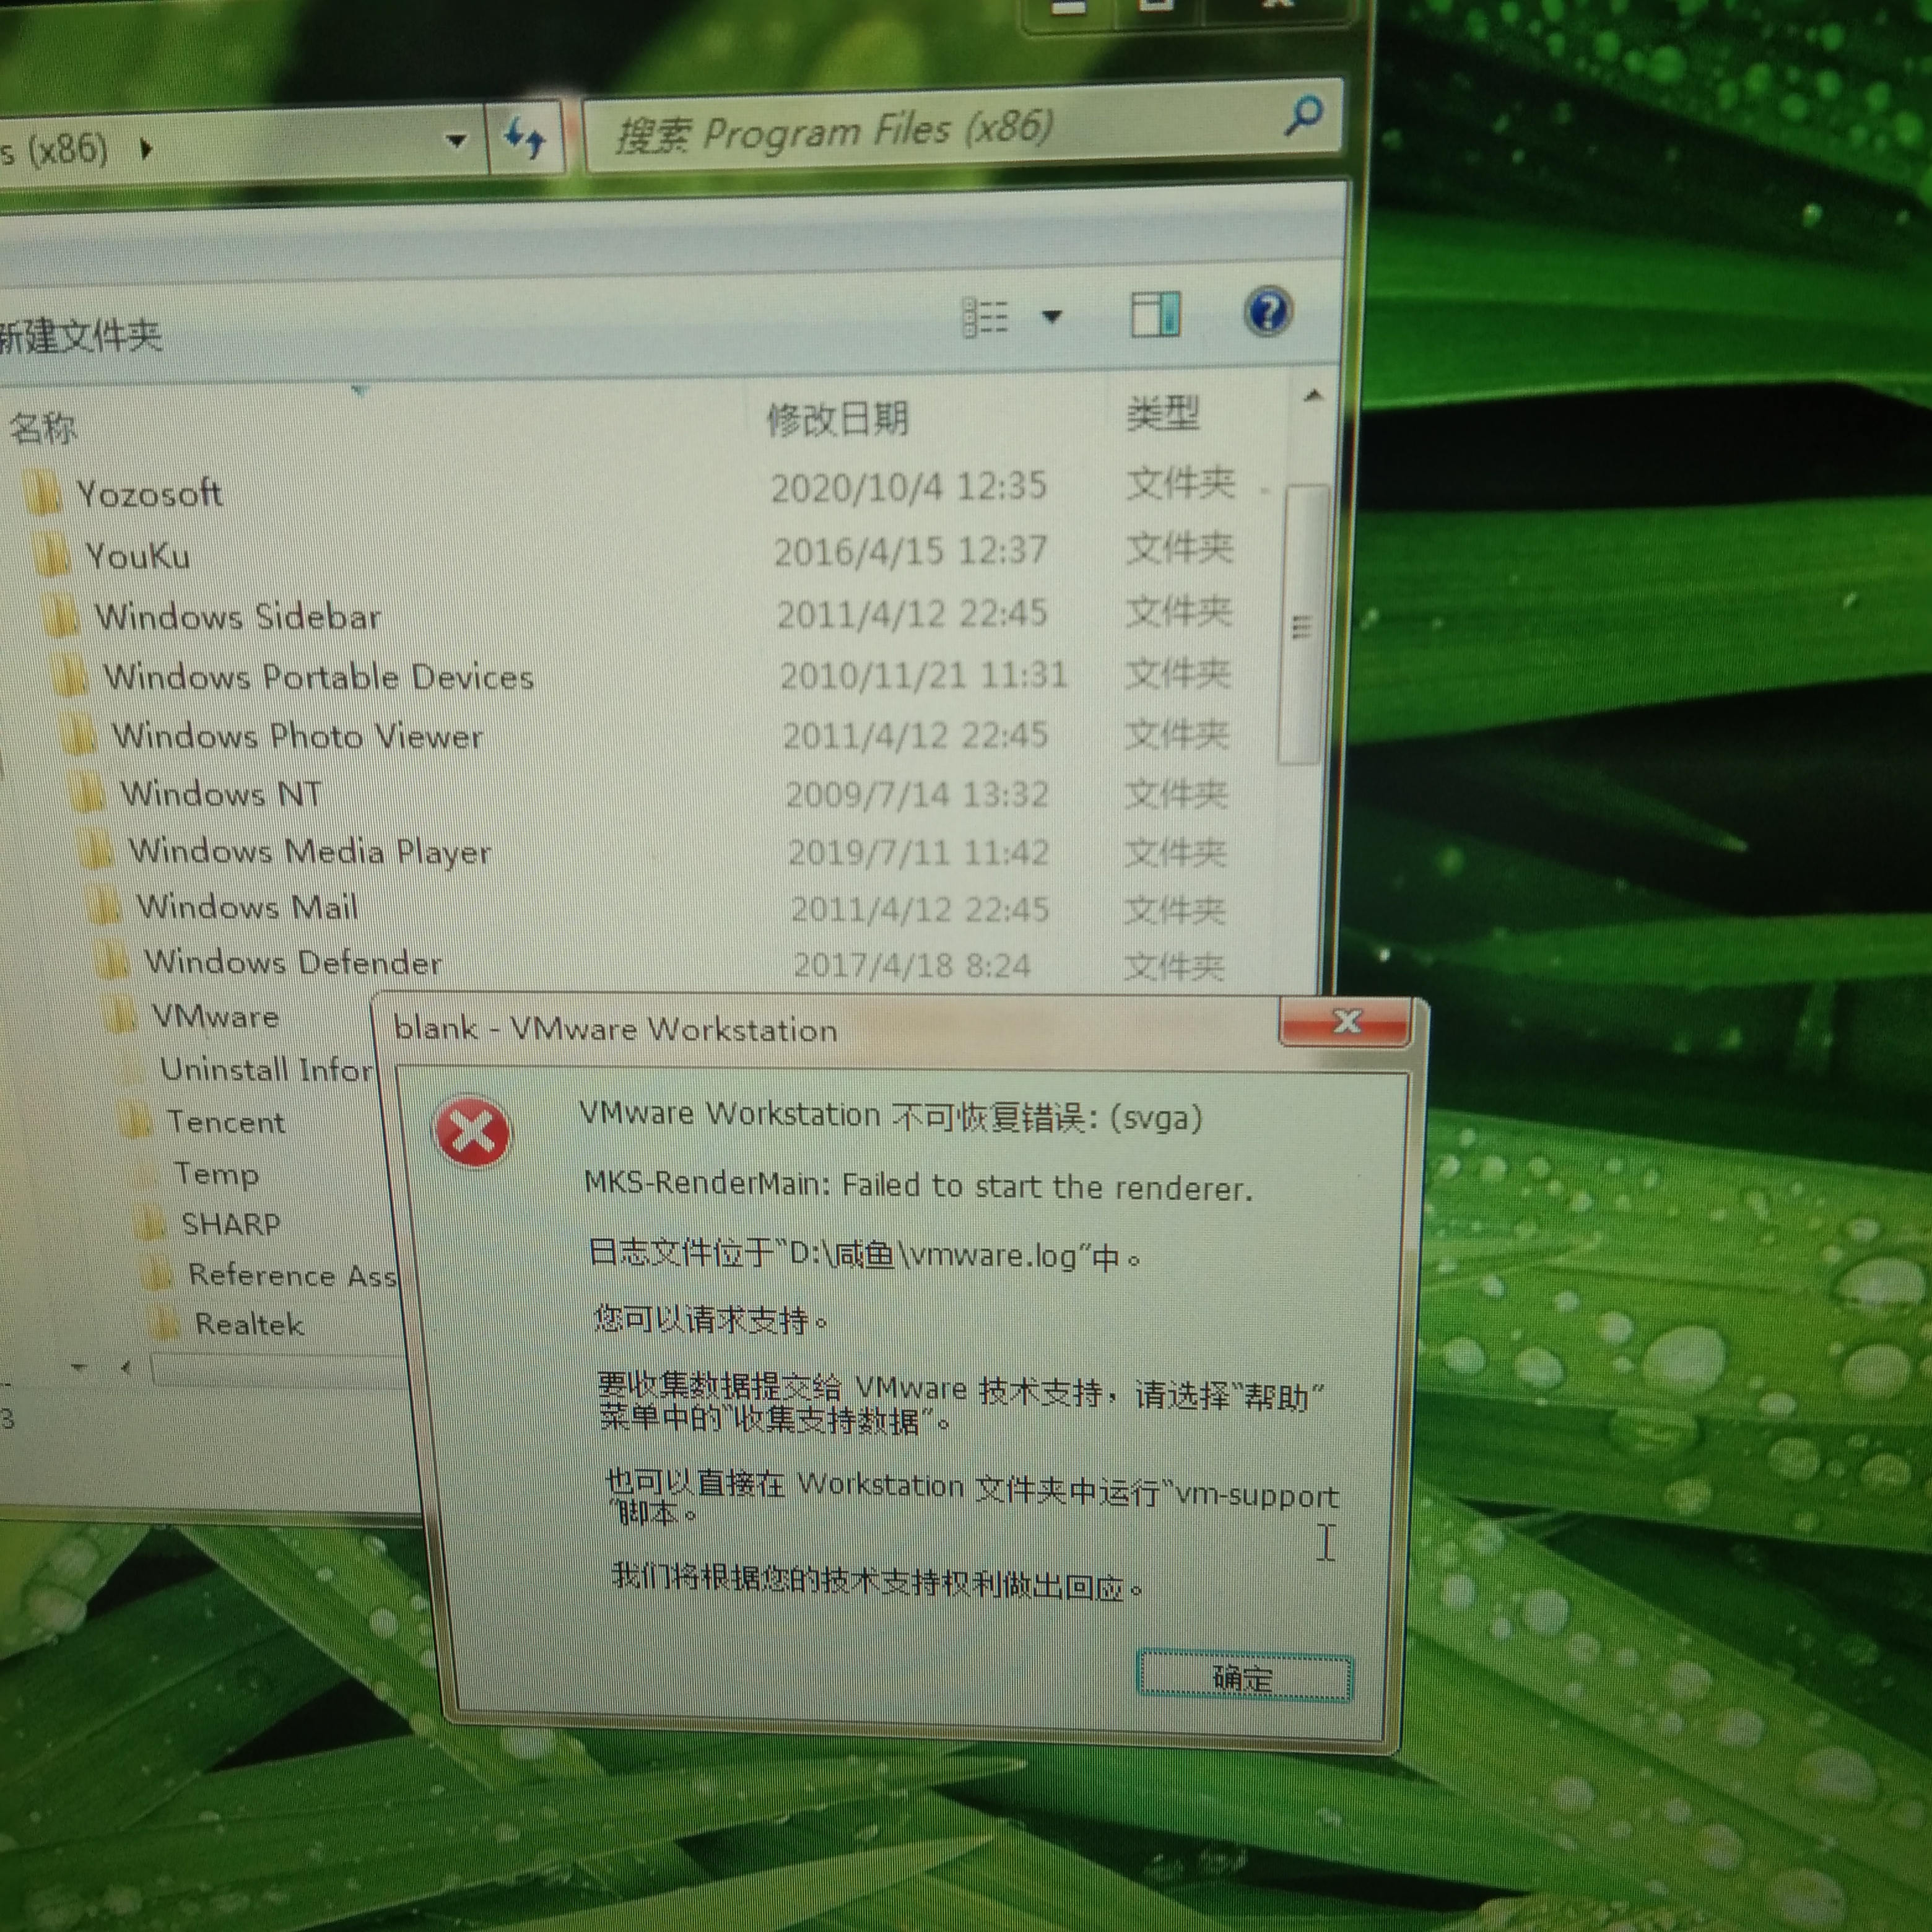Select the VMware folder

215,1016
